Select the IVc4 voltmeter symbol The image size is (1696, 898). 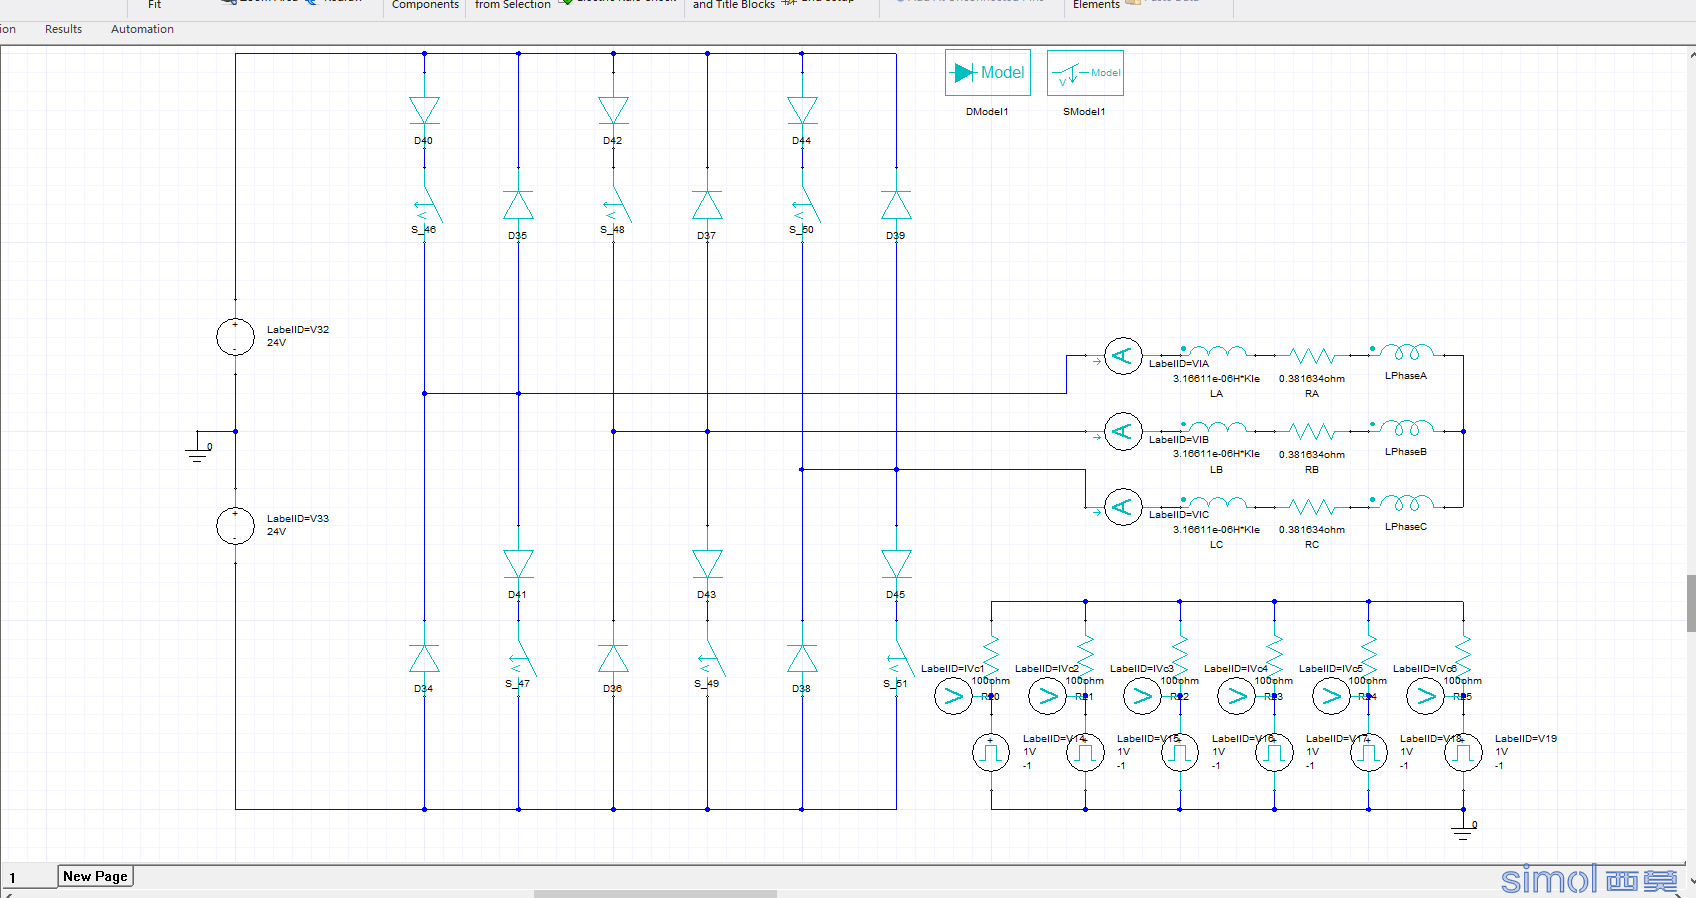(x=1237, y=696)
